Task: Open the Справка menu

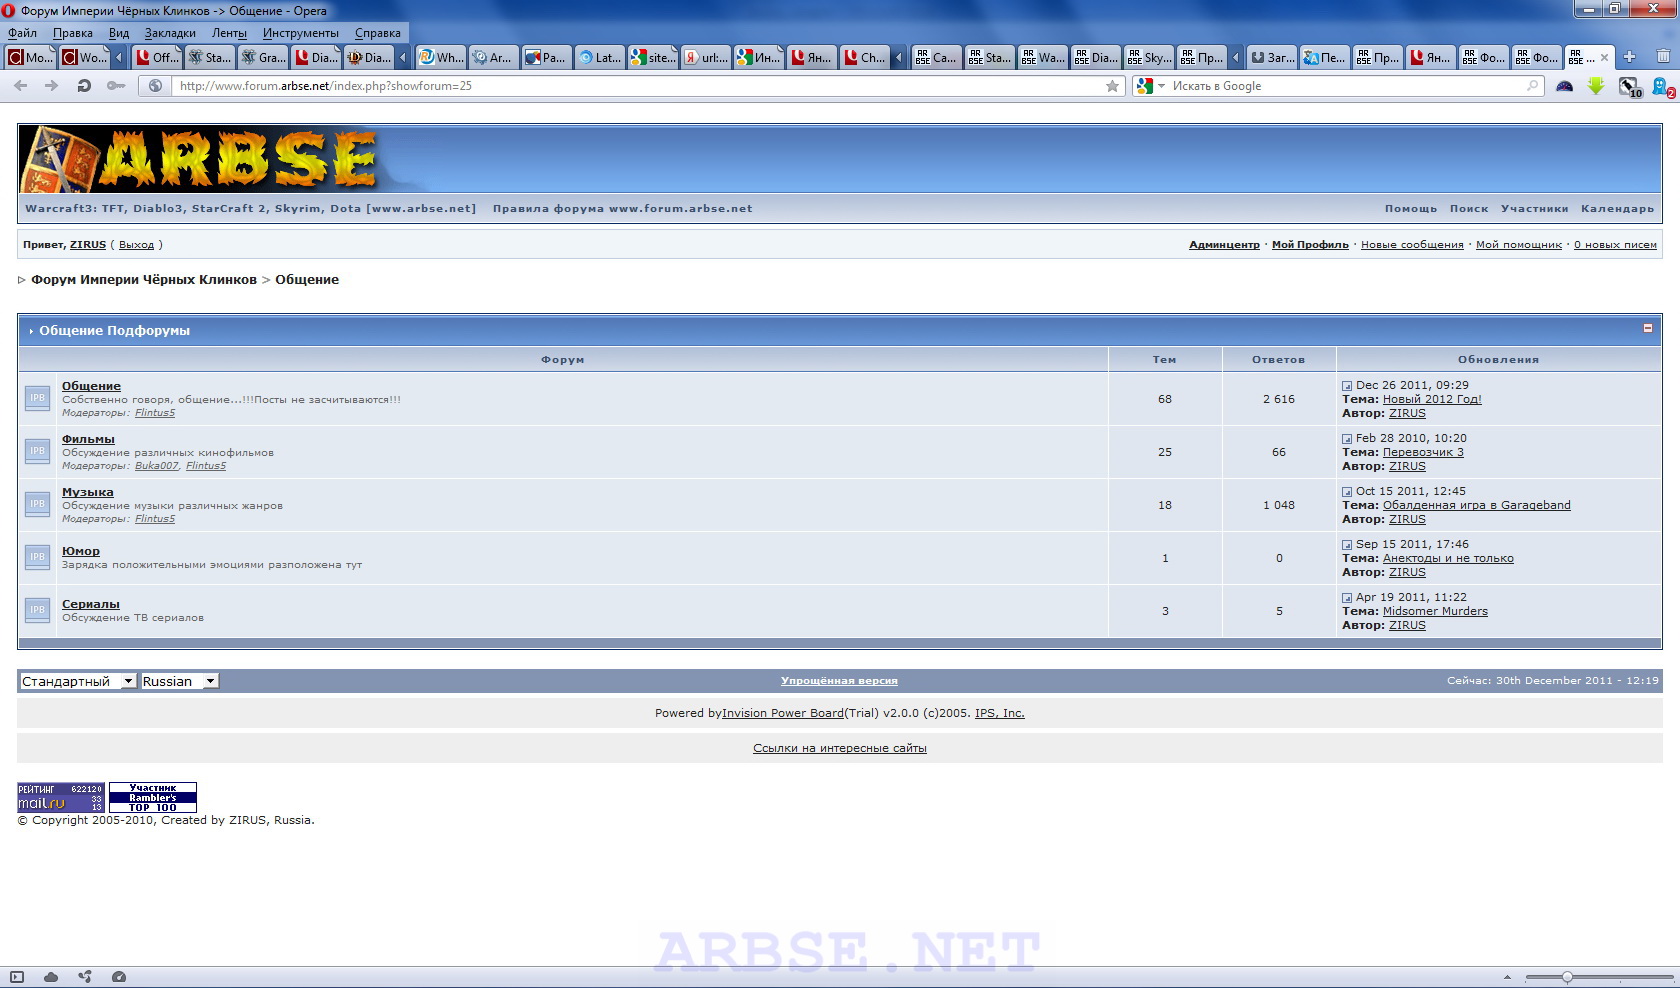Action: (x=378, y=33)
